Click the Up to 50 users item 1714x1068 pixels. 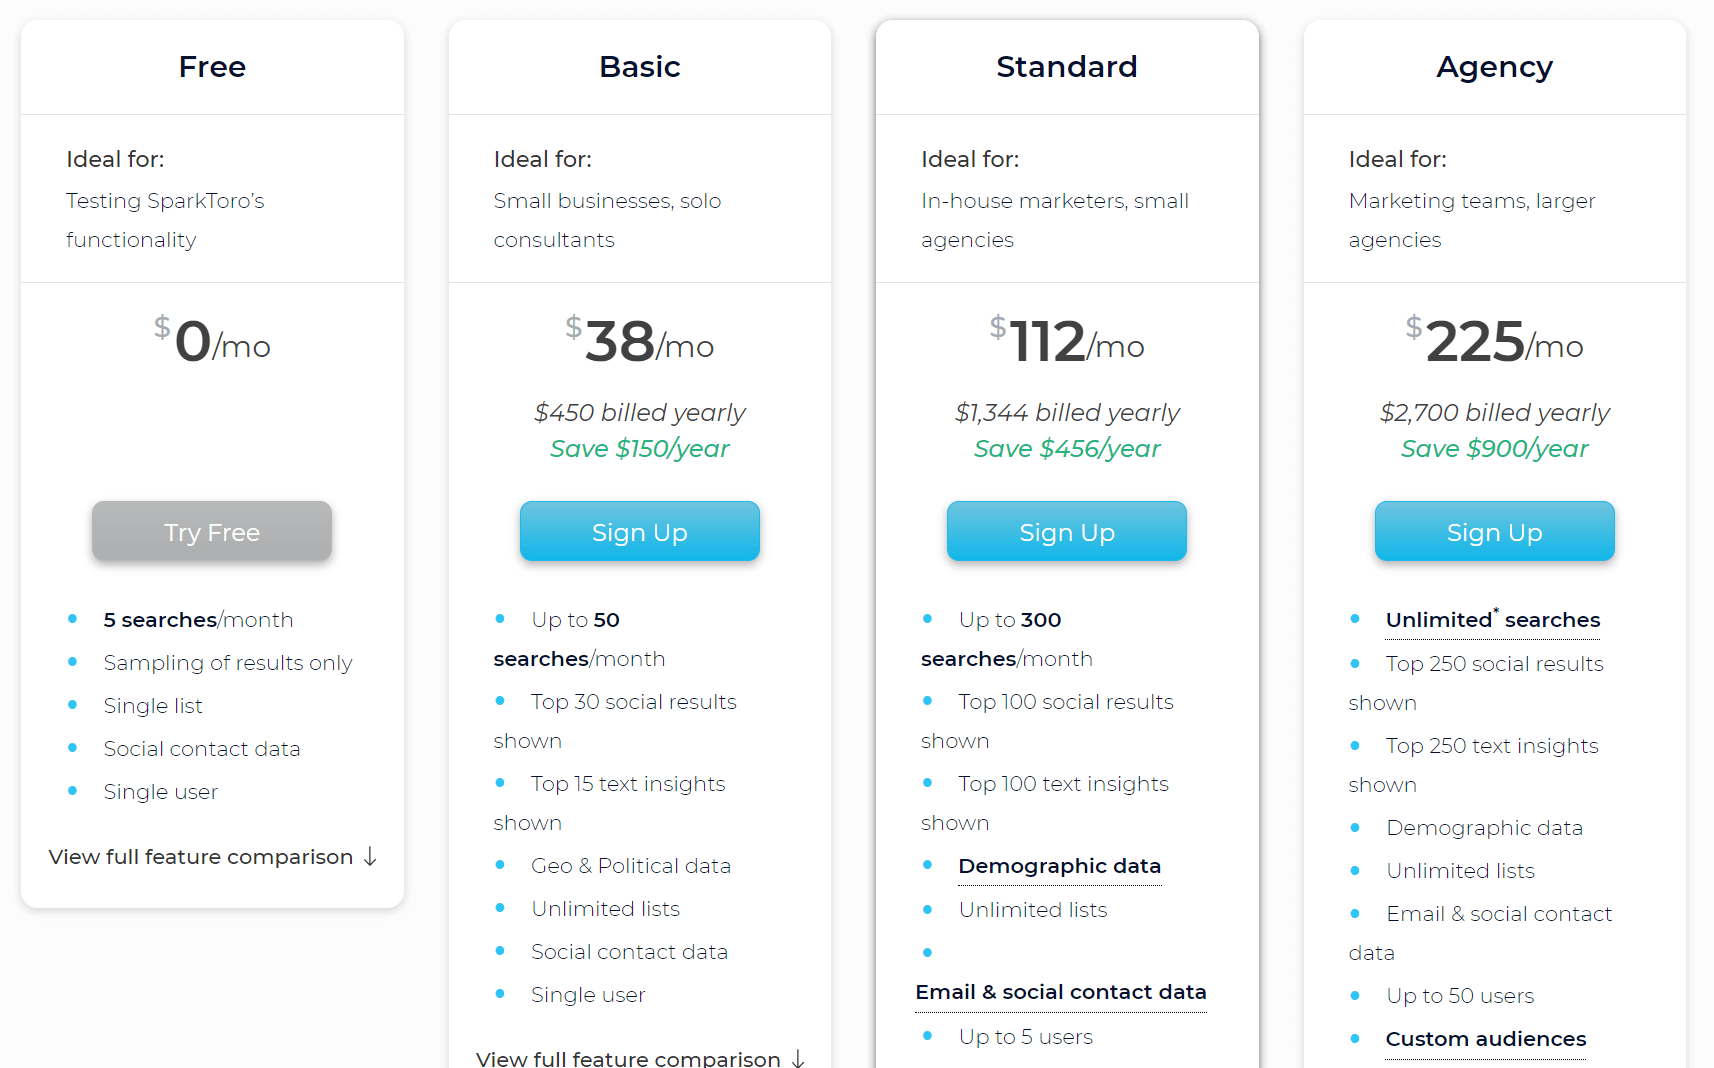click(x=1460, y=996)
